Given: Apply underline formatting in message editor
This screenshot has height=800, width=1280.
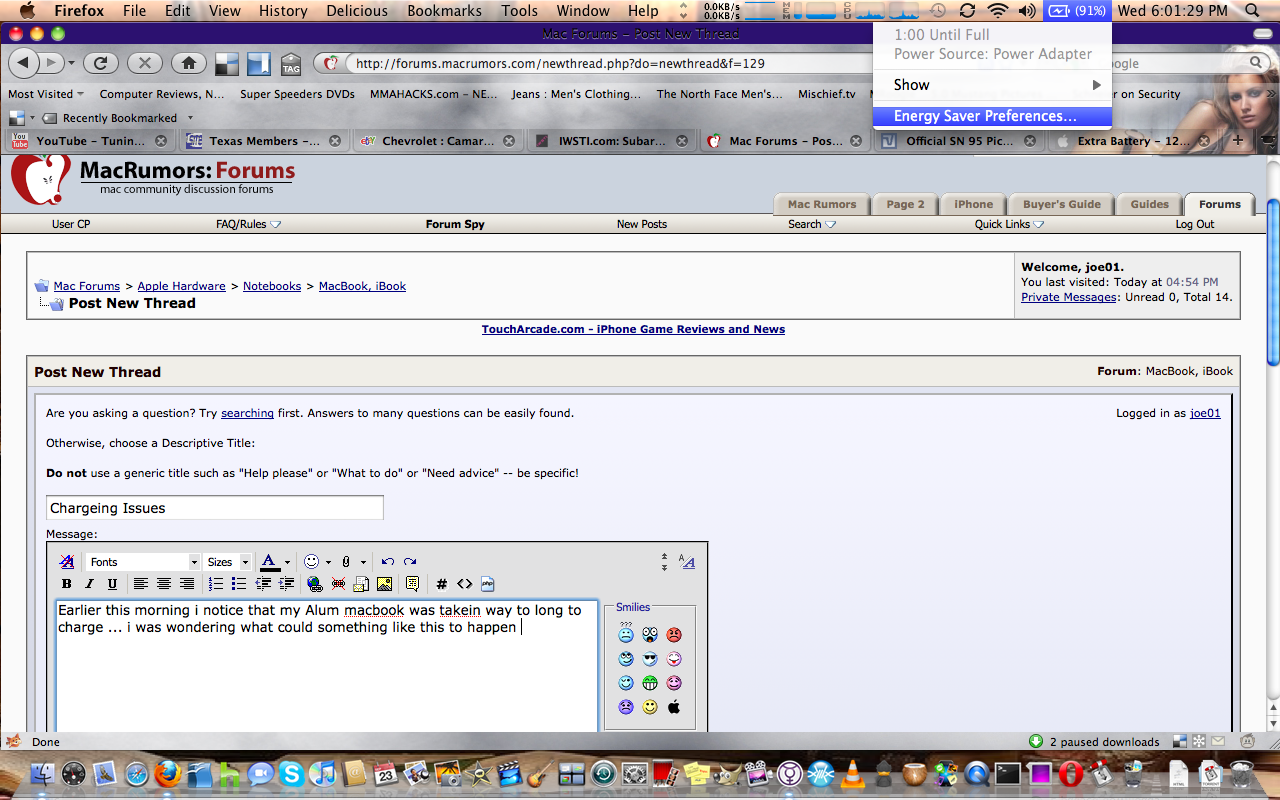Looking at the screenshot, I should [112, 584].
